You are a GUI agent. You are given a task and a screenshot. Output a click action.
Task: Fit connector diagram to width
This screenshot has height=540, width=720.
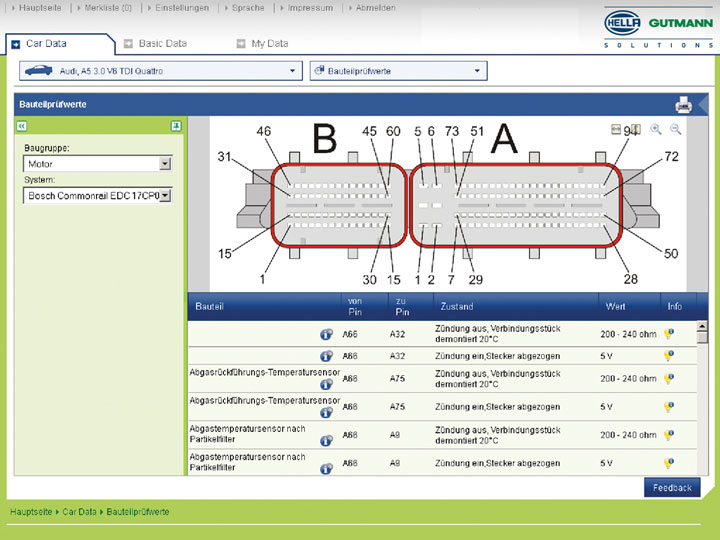[x=616, y=129]
